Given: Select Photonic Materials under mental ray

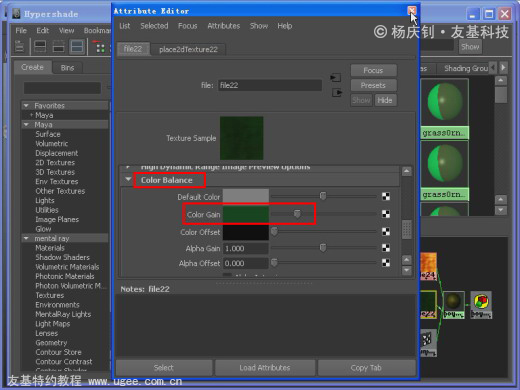Looking at the screenshot, I should 65,276.
